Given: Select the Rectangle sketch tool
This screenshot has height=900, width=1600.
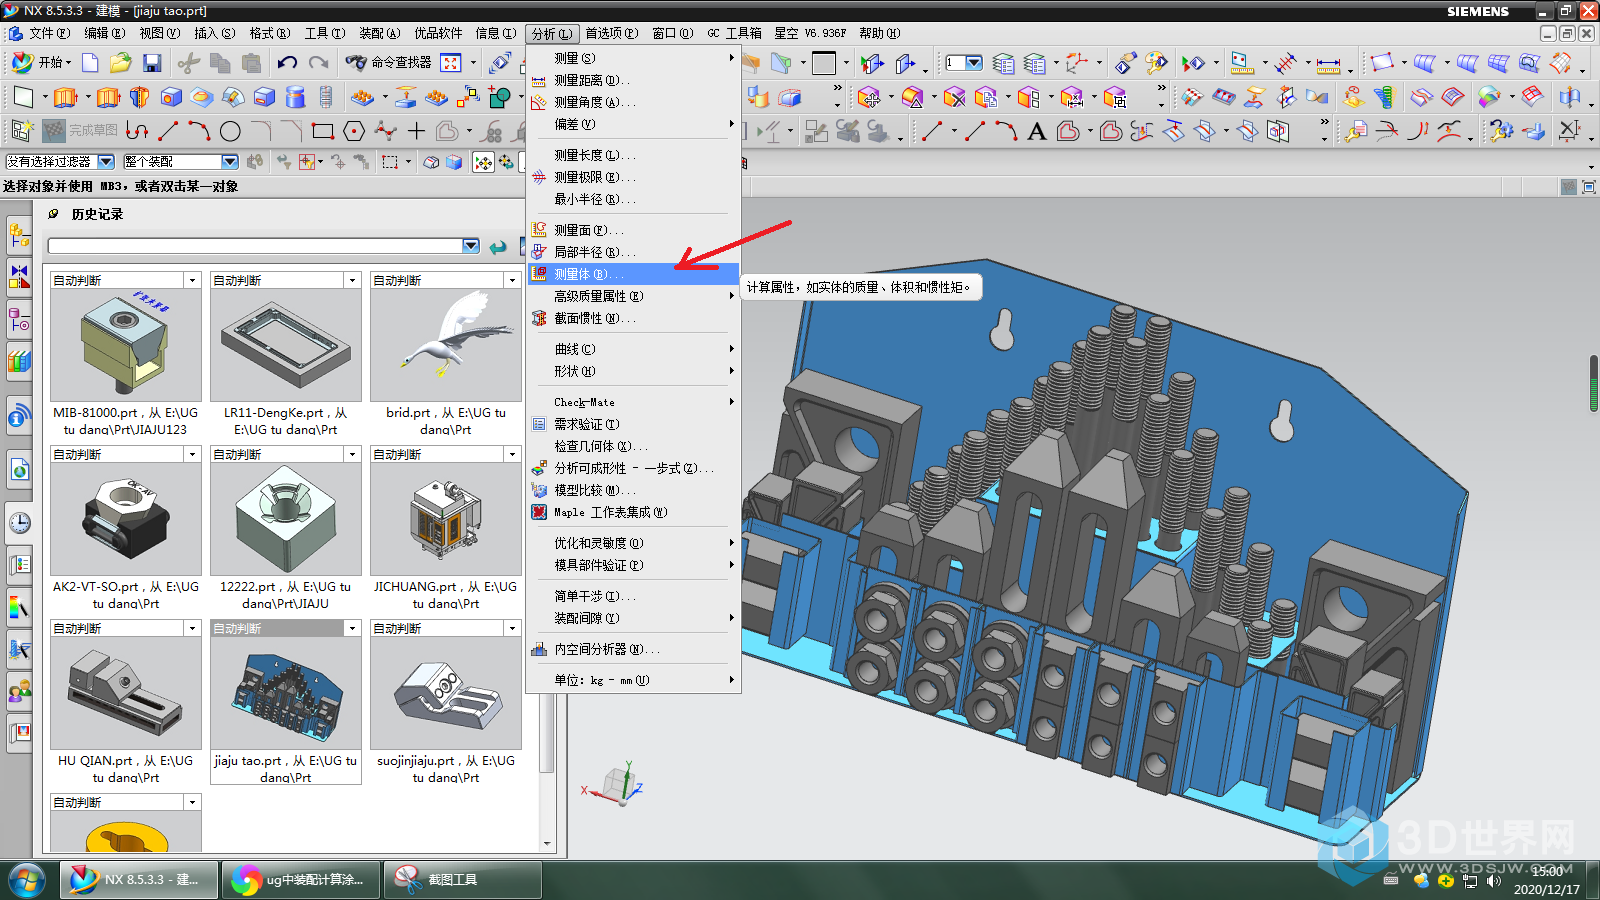Looking at the screenshot, I should coord(322,131).
